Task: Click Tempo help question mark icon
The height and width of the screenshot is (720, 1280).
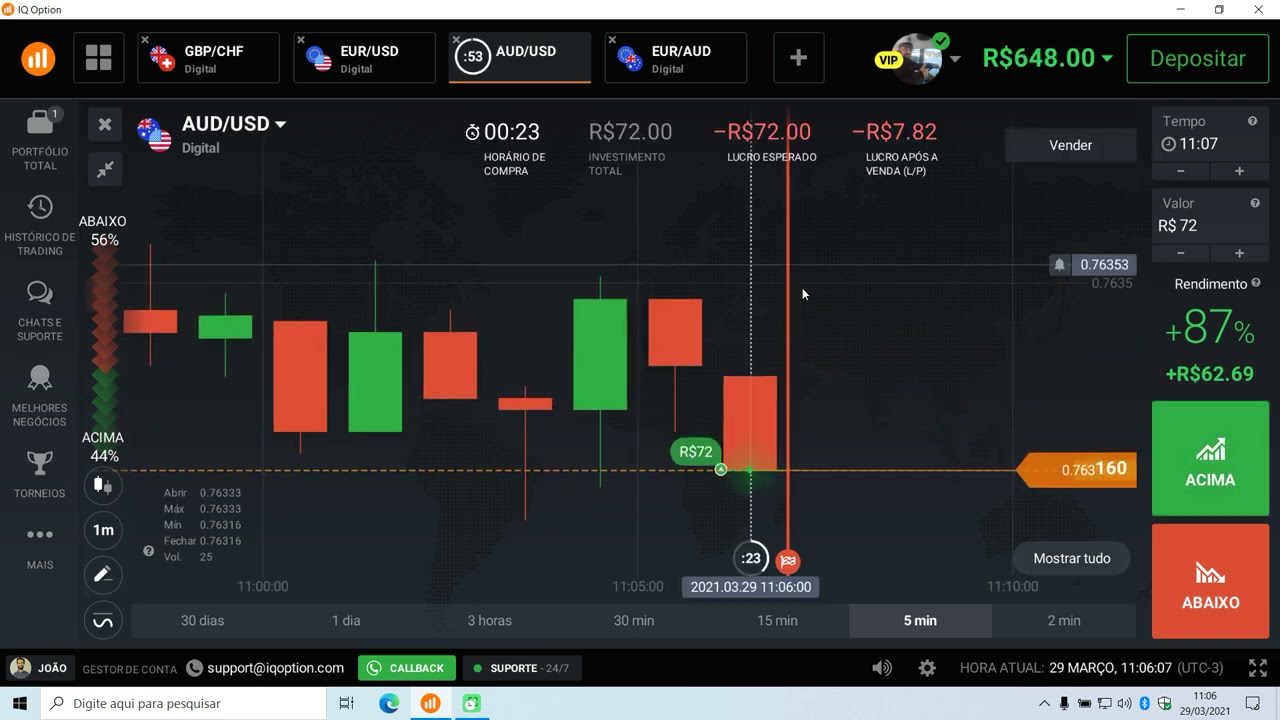Action: click(x=1252, y=121)
